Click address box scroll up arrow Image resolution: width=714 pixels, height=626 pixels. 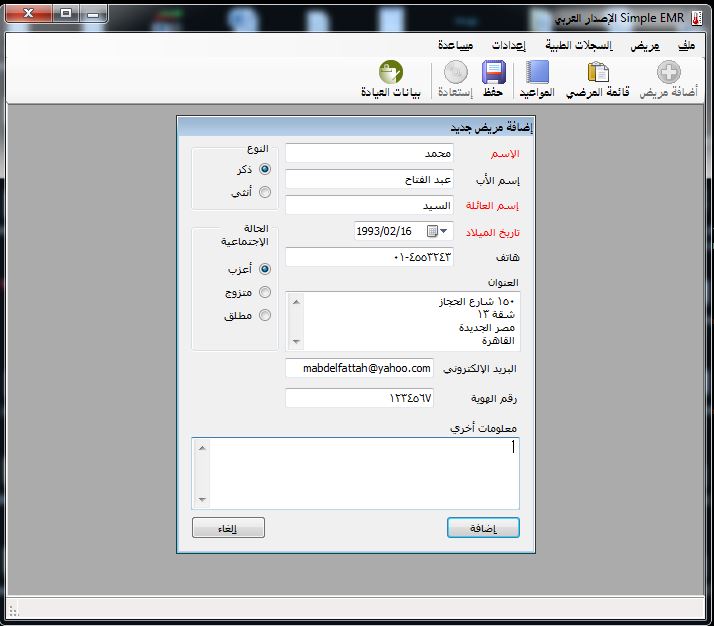click(x=296, y=302)
